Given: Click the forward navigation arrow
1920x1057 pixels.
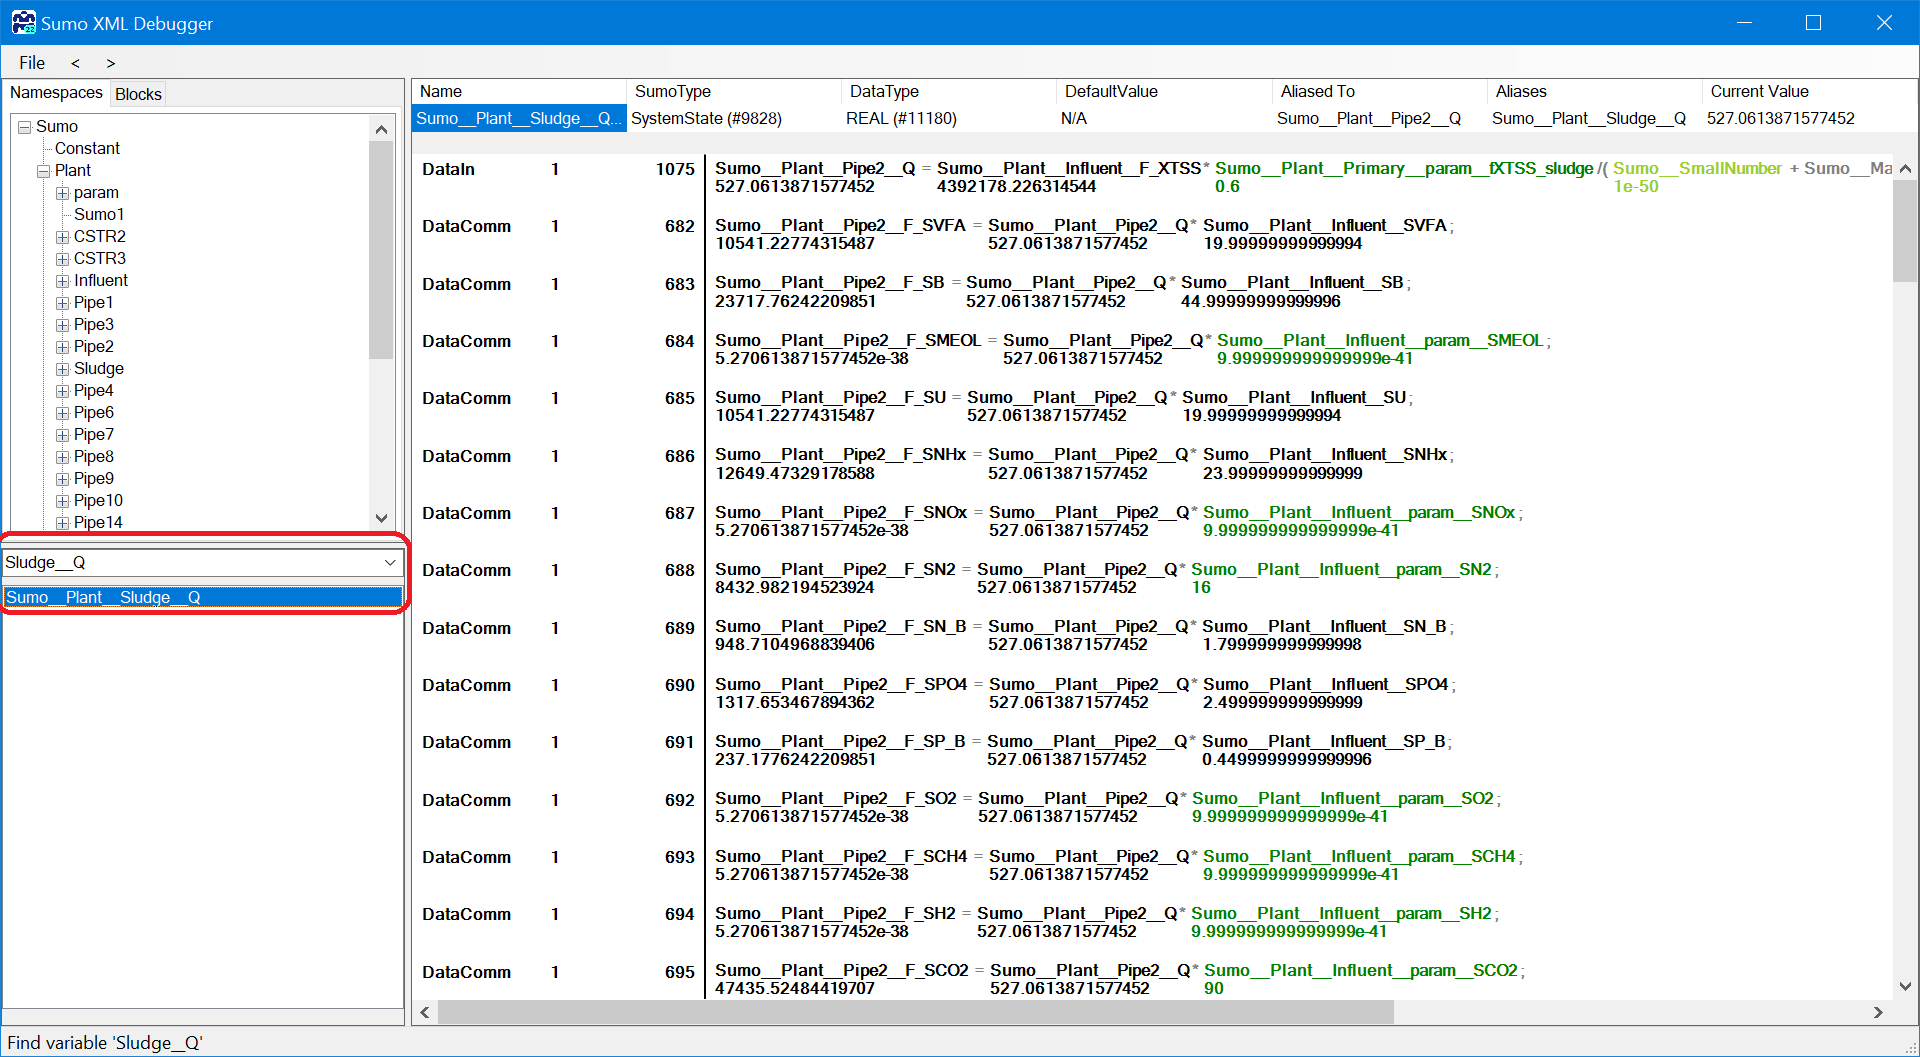Looking at the screenshot, I should 111,63.
